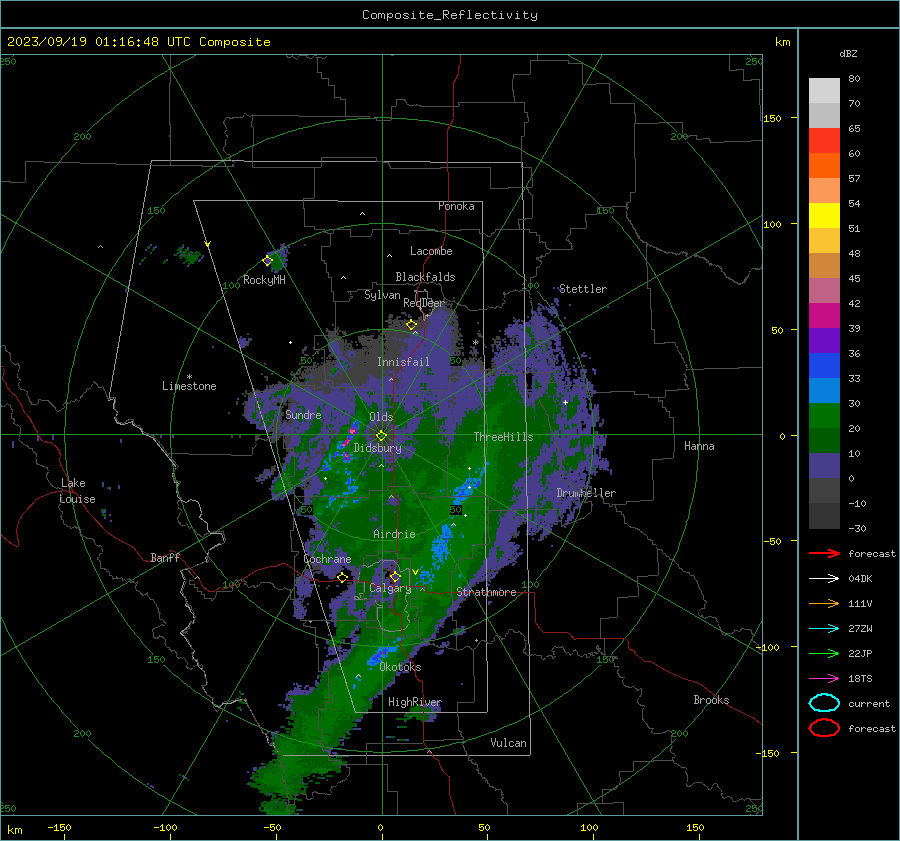Screen dimensions: 900x841
Task: Click the Didsbury town label
Action: tap(377, 448)
